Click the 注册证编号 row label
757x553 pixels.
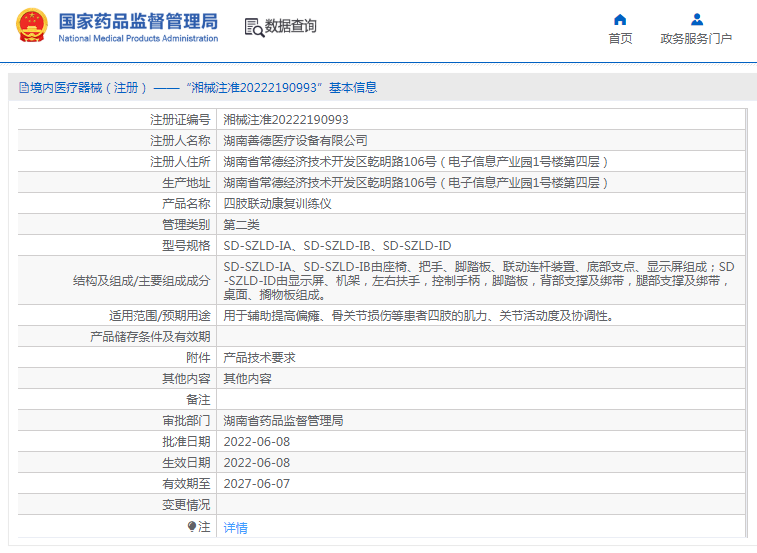click(180, 120)
